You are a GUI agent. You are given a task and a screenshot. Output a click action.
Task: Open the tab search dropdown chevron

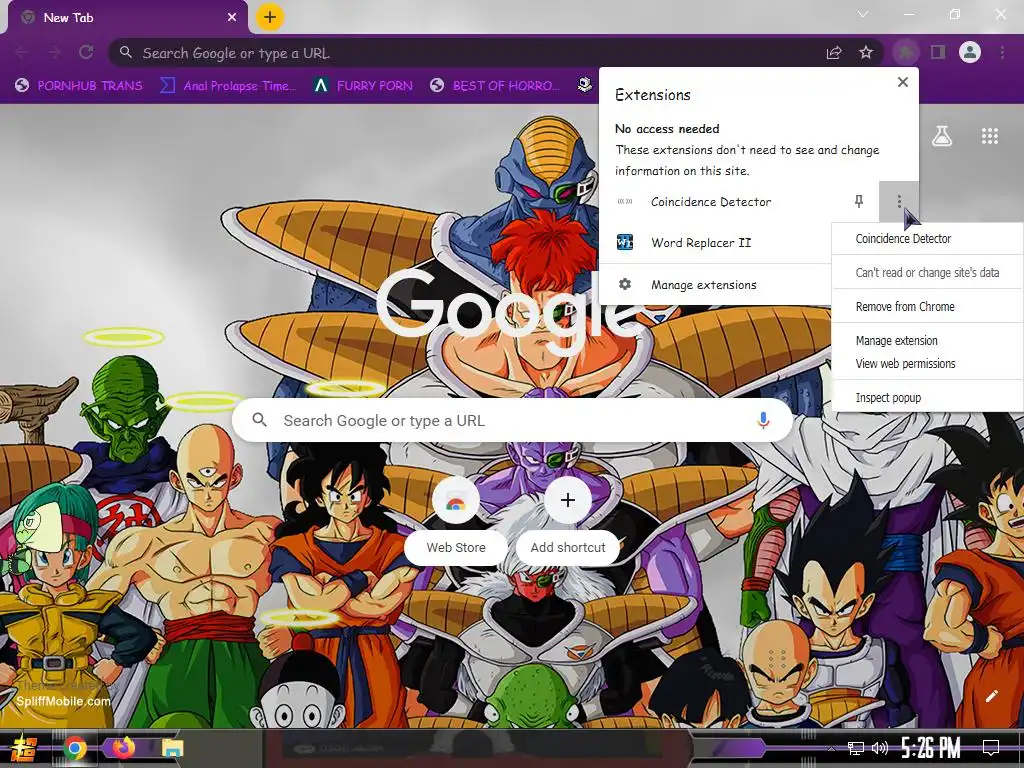863,14
